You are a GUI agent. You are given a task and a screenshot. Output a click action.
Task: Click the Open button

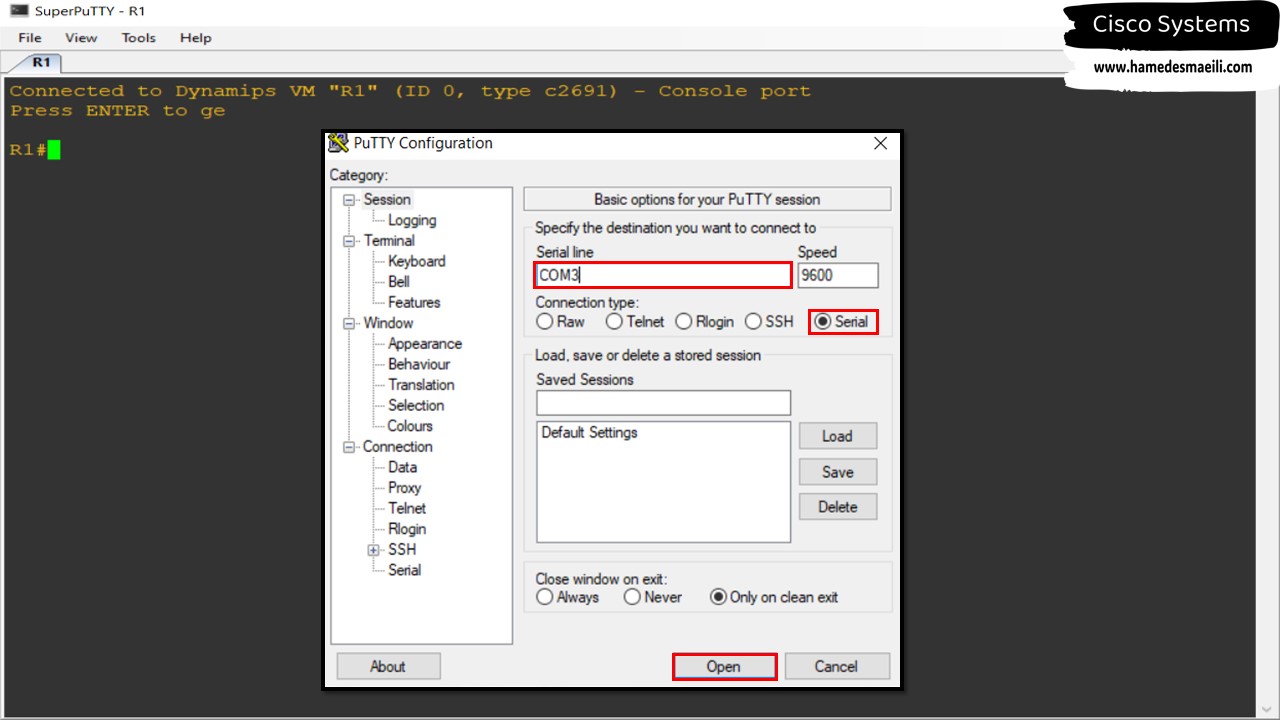click(x=724, y=667)
